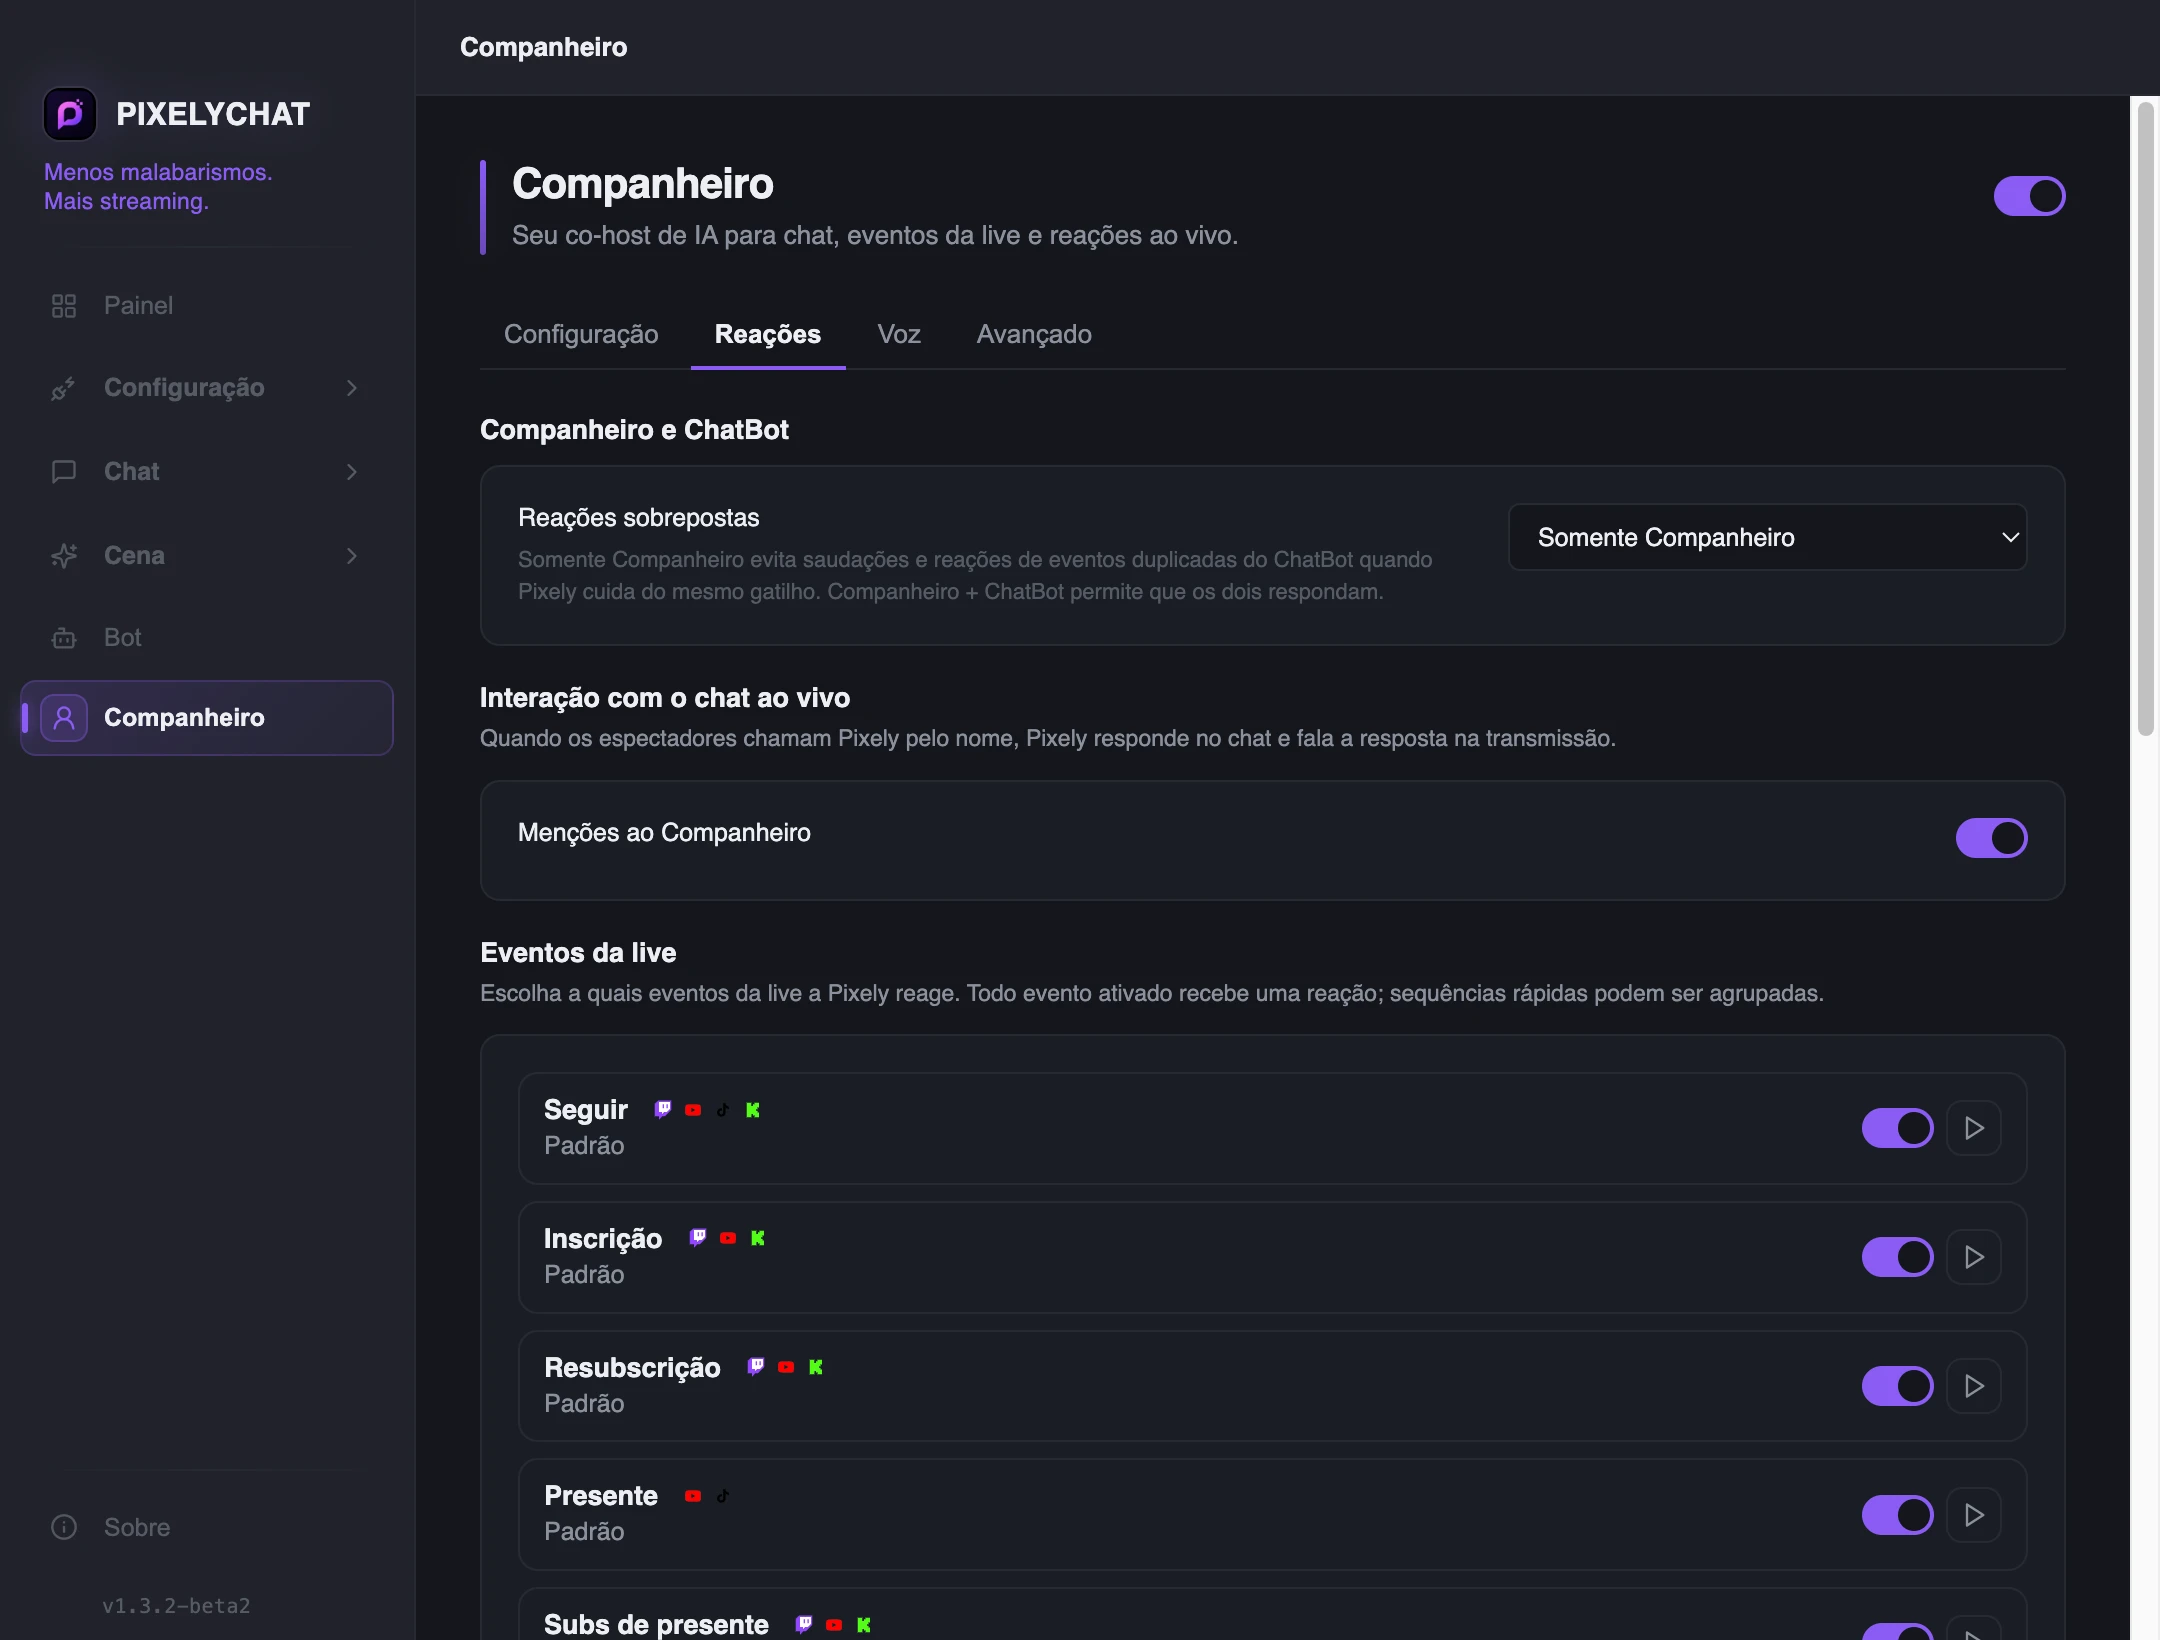Select Companheiro in the sidebar
2160x1640 pixels.
206,718
